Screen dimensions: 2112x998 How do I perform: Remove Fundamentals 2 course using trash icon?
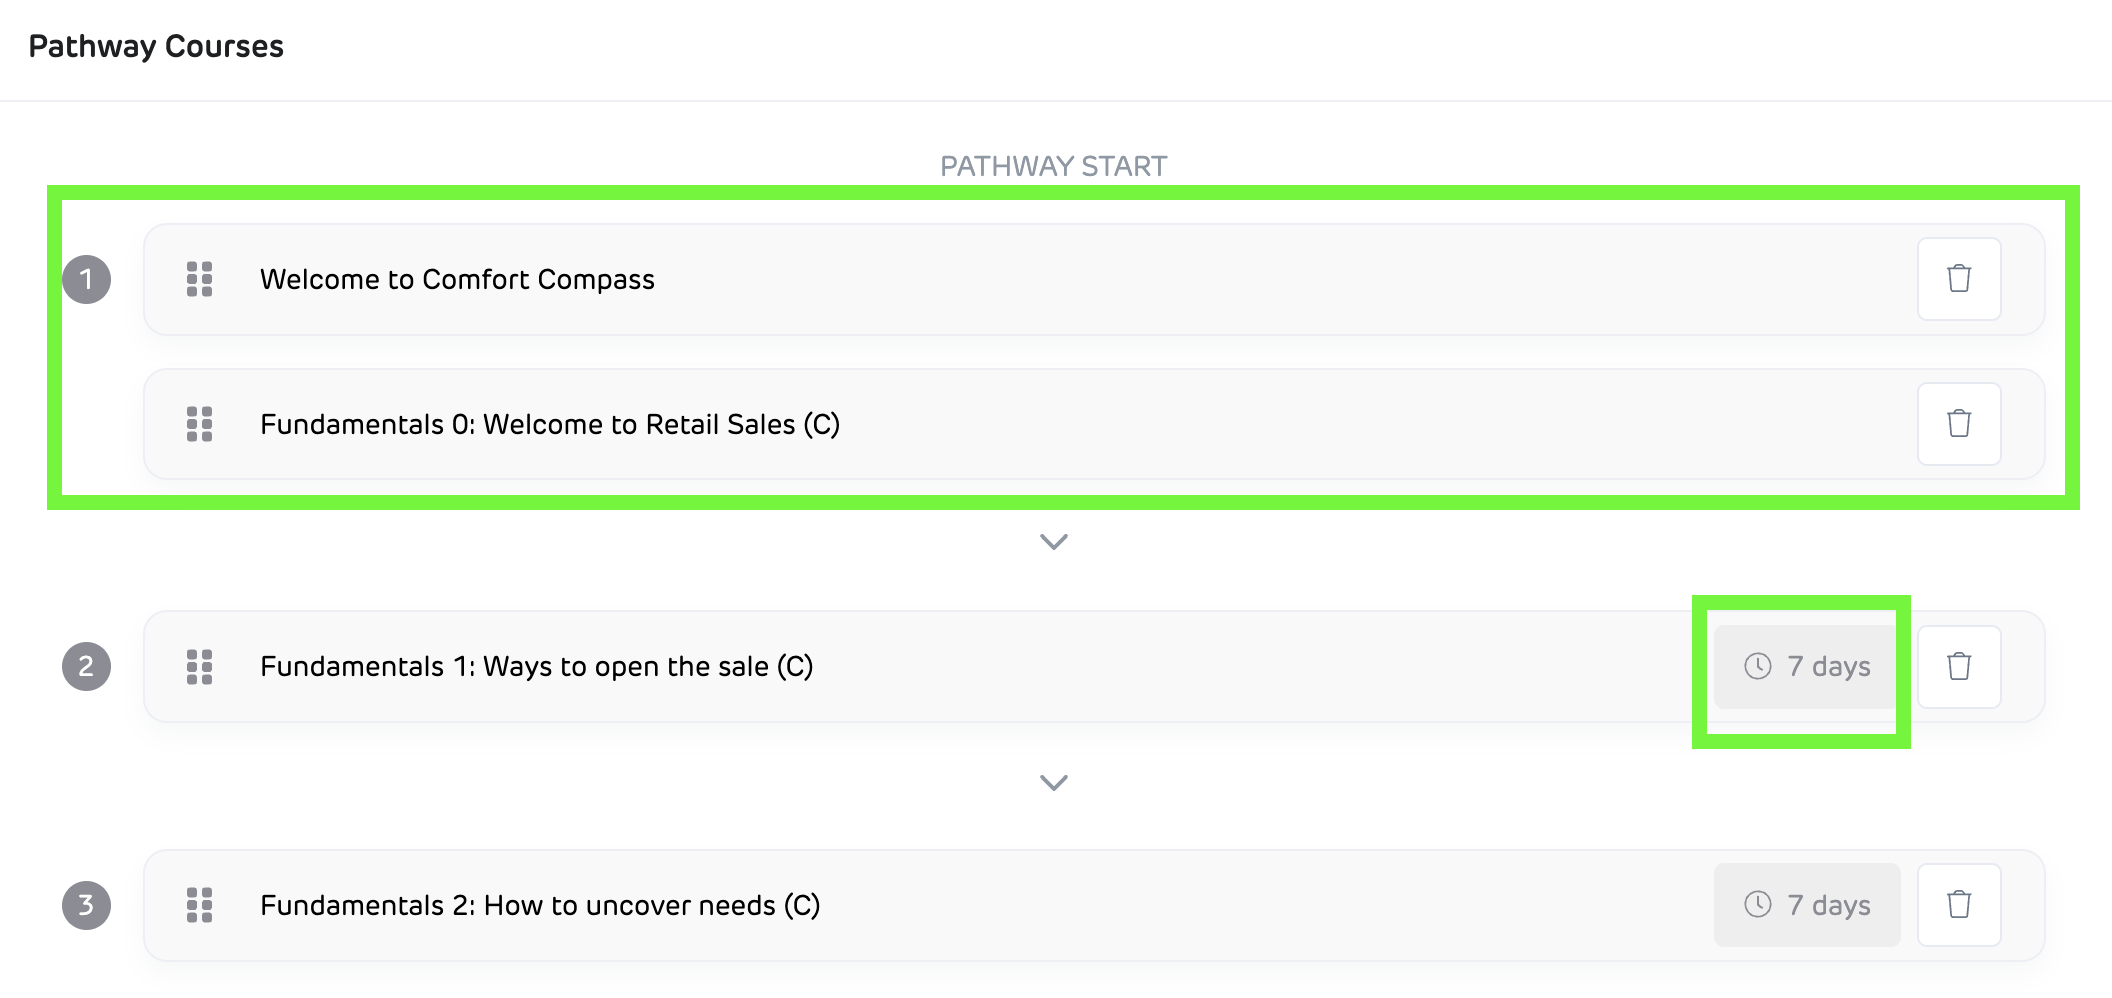(1959, 905)
